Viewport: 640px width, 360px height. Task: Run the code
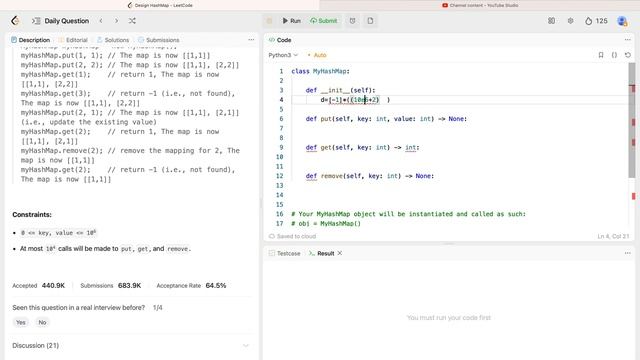tap(291, 21)
